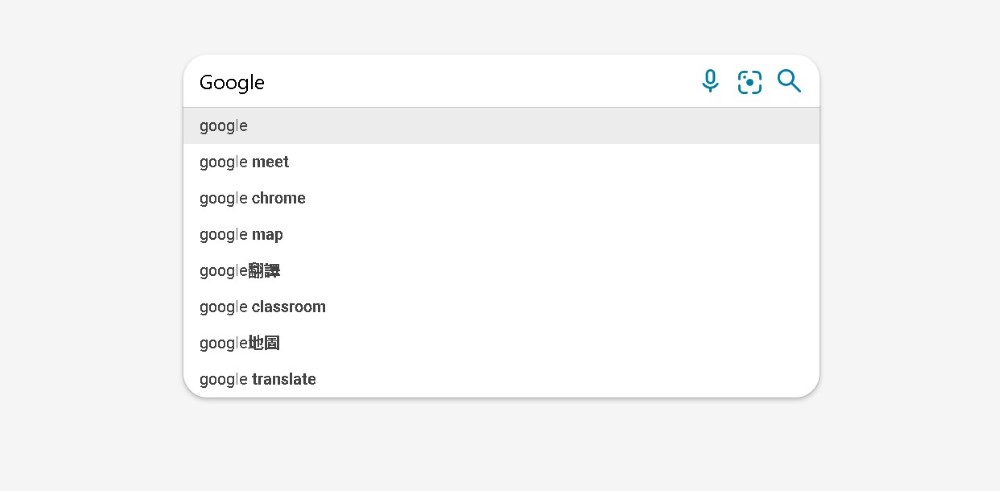Click the bold word 'chrome' in the suggestions

click(x=279, y=198)
